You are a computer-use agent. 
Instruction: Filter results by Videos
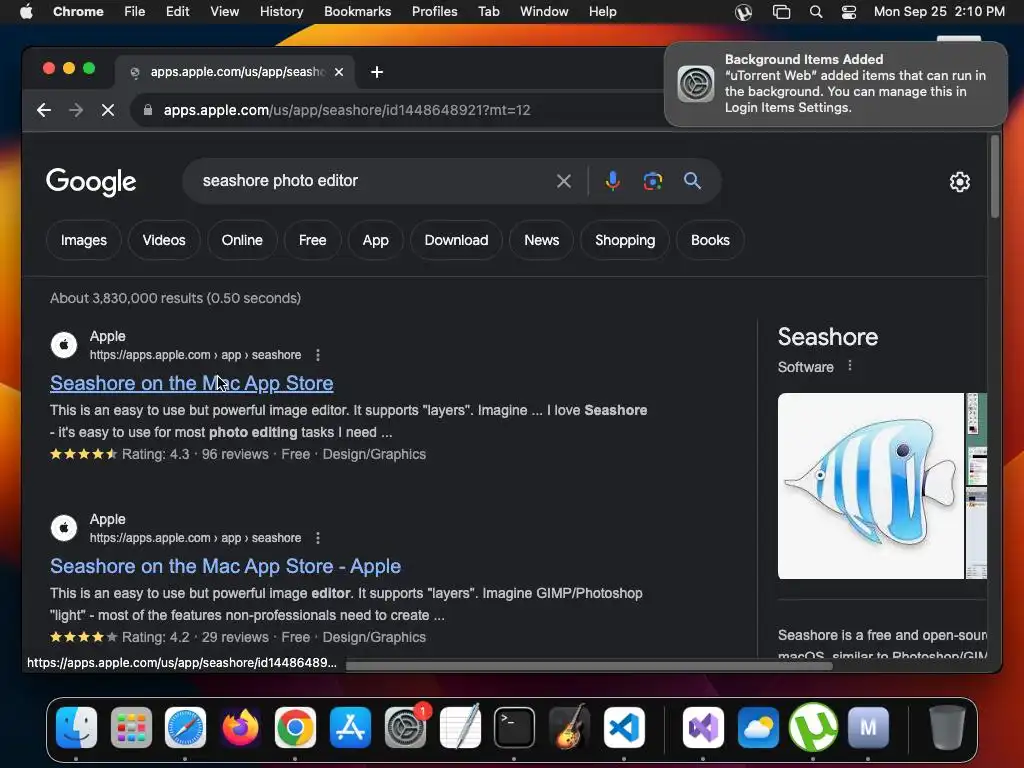[164, 240]
